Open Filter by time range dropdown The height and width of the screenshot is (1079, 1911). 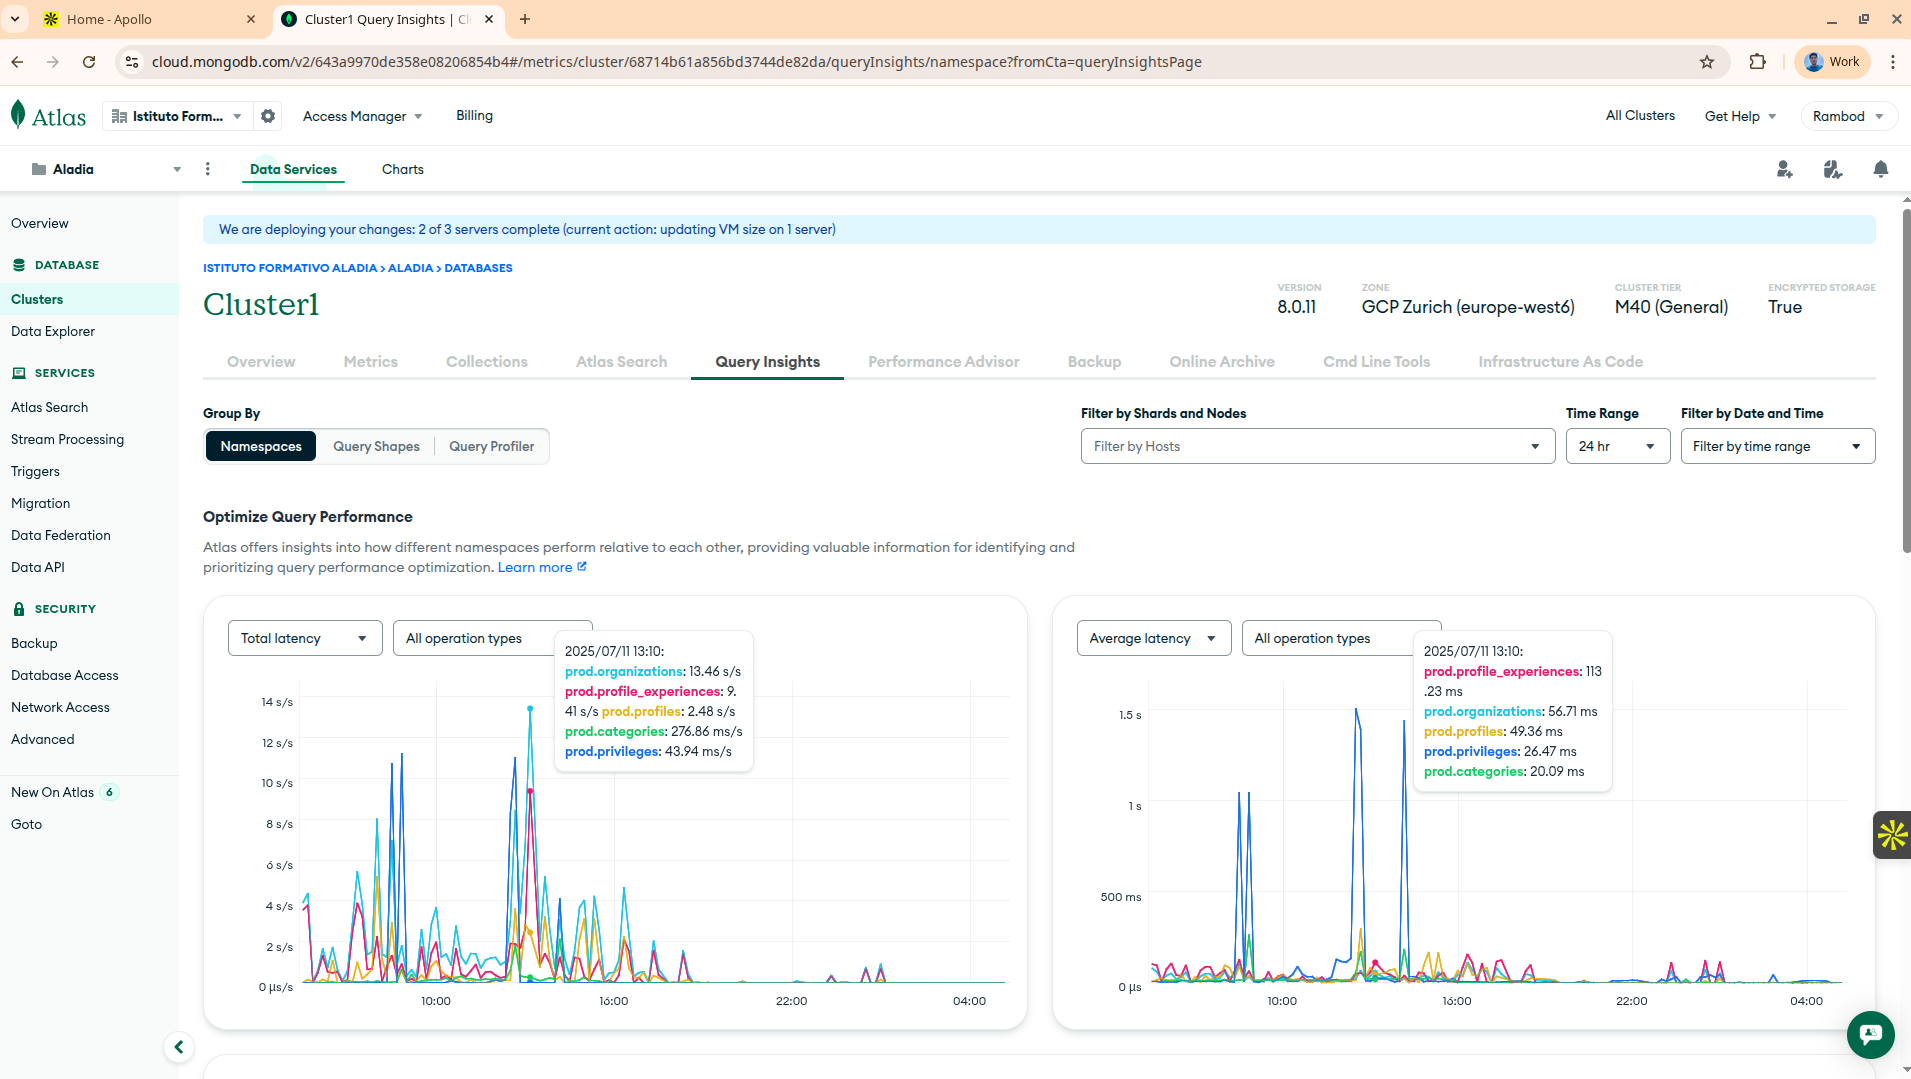tap(1777, 446)
